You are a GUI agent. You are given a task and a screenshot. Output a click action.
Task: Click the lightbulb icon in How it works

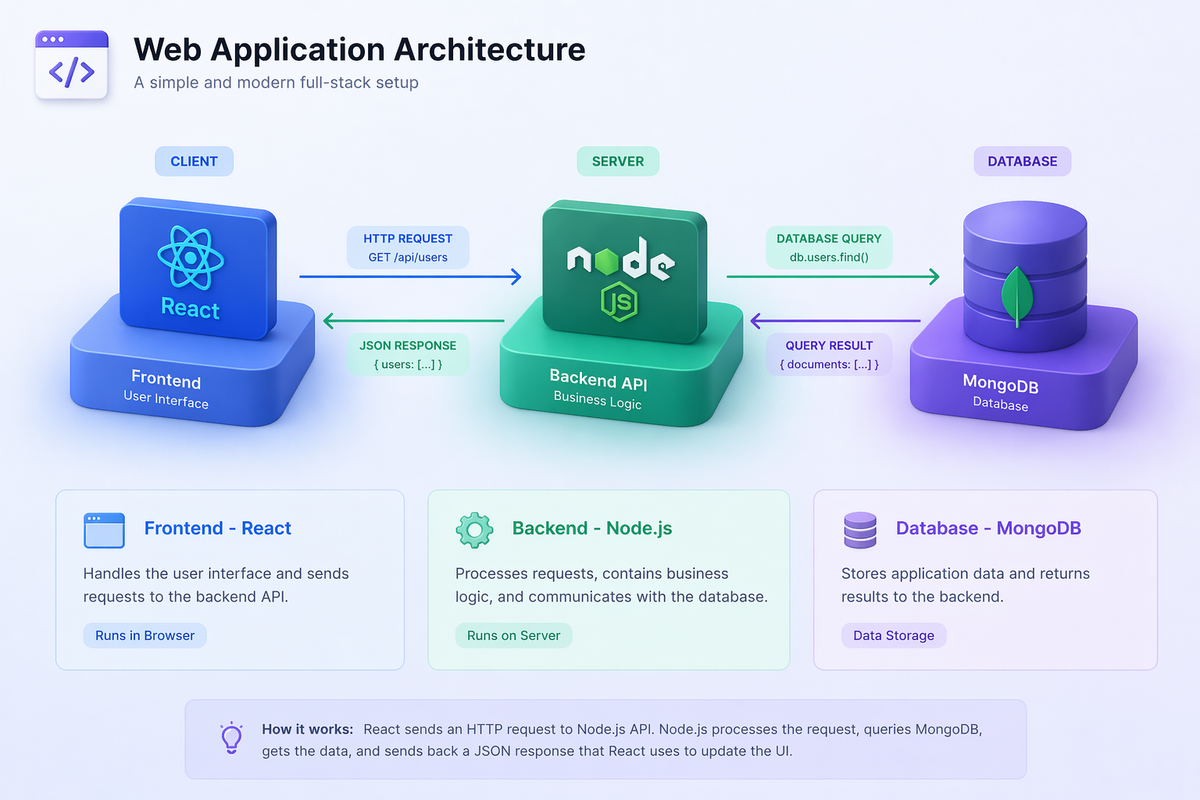point(232,738)
